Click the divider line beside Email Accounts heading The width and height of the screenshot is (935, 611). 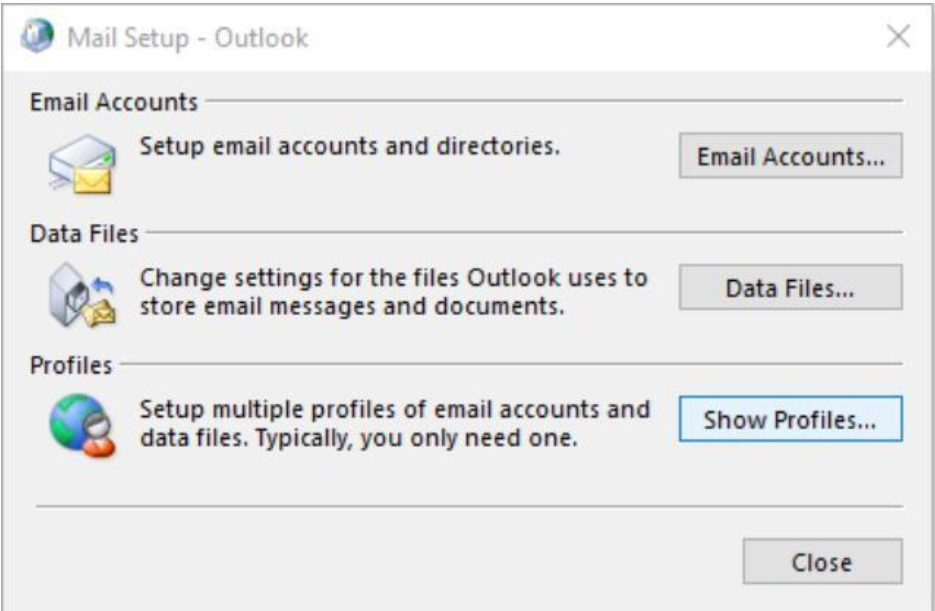click(x=554, y=101)
